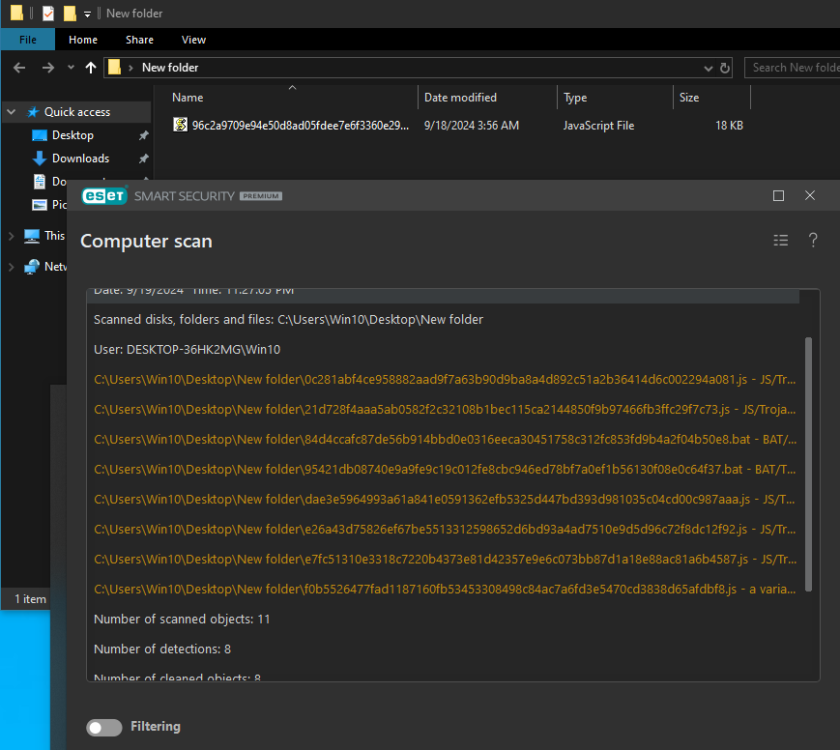Click the This PC monitor icon

[32, 236]
